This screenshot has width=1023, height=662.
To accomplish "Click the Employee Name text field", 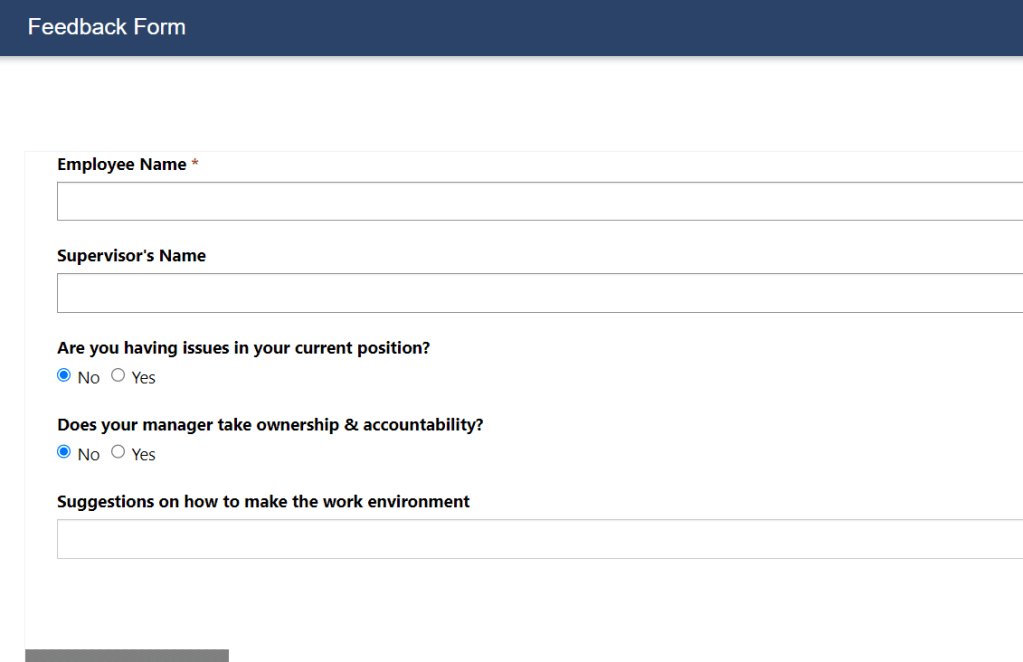I will pos(540,201).
